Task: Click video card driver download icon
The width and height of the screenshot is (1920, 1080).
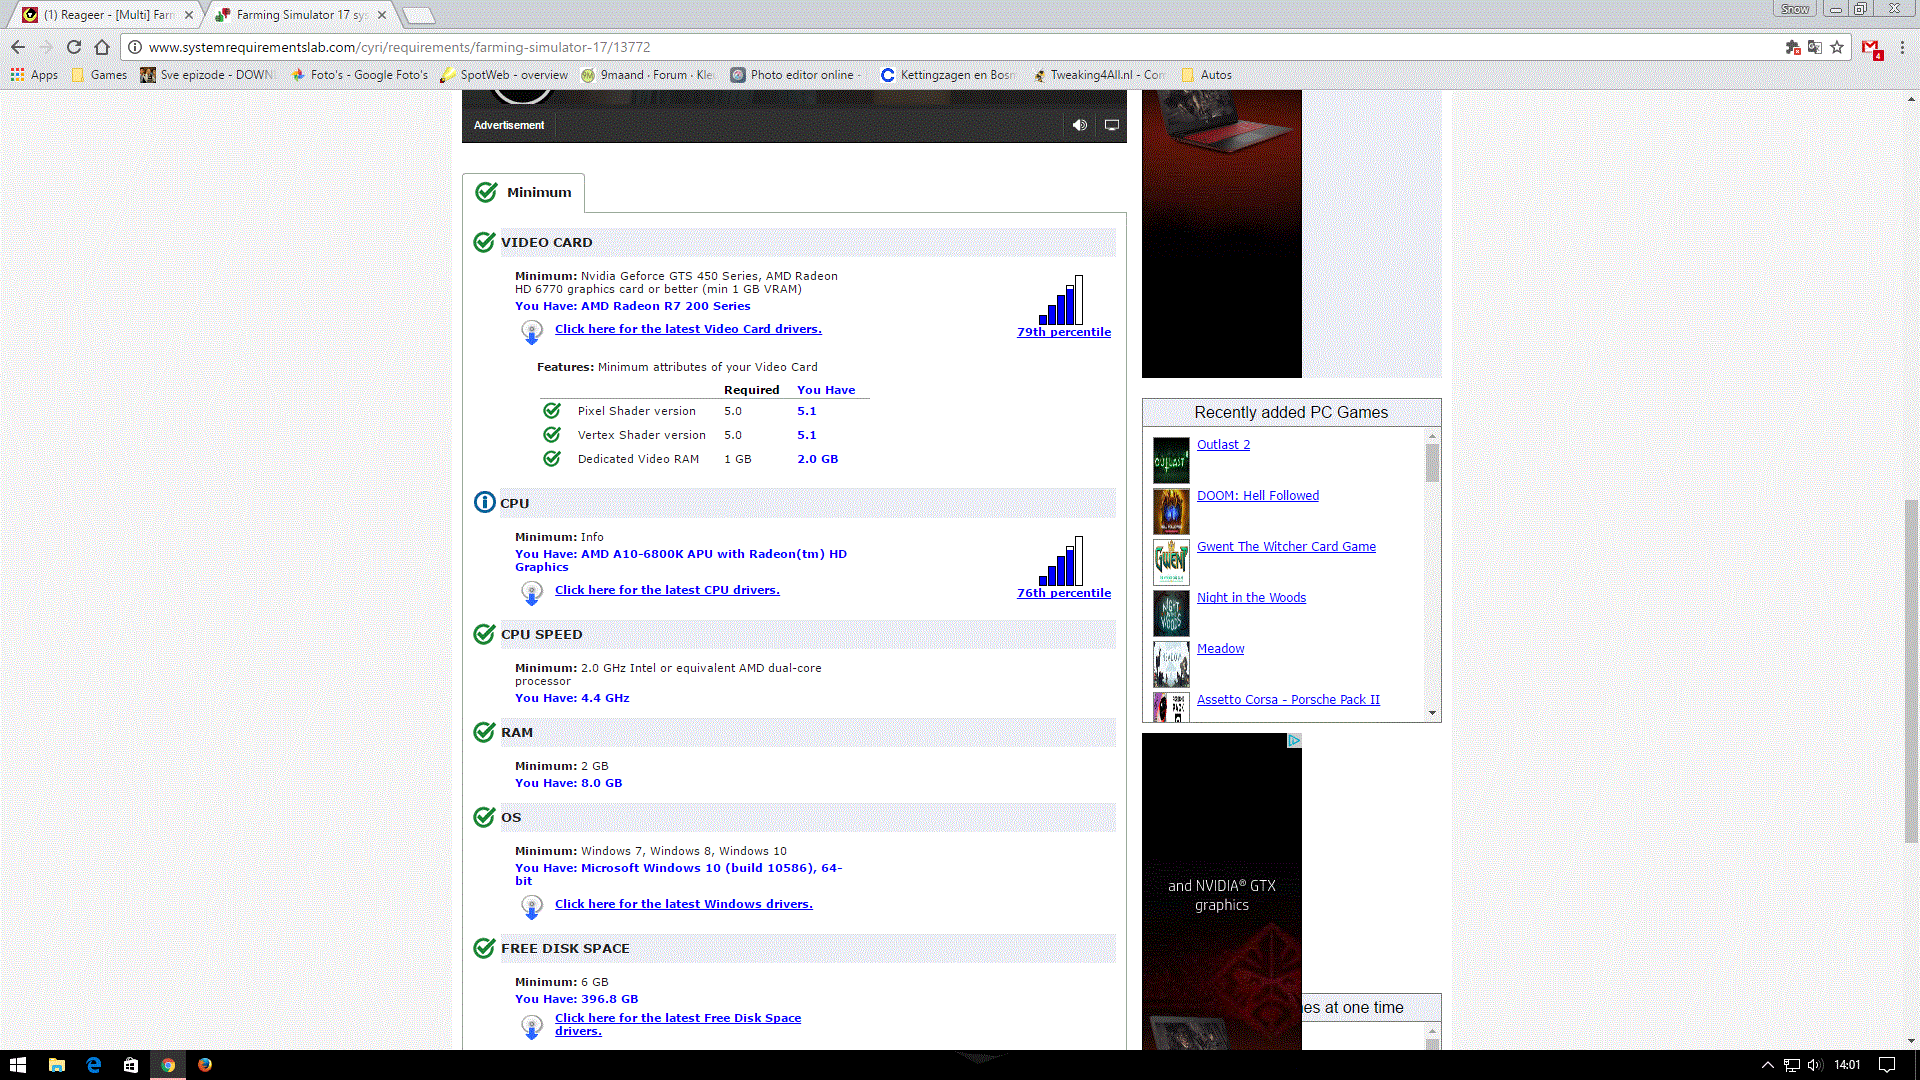Action: [x=532, y=332]
